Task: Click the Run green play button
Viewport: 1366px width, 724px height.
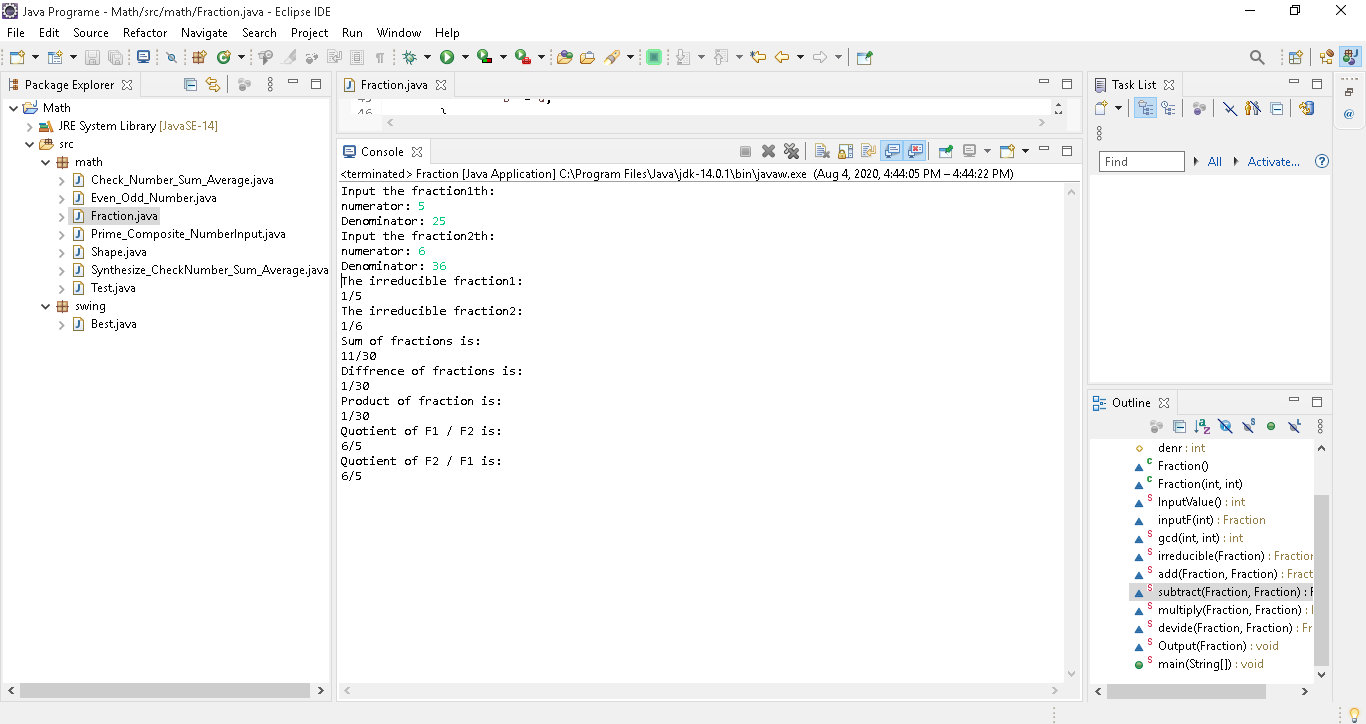Action: (x=447, y=57)
